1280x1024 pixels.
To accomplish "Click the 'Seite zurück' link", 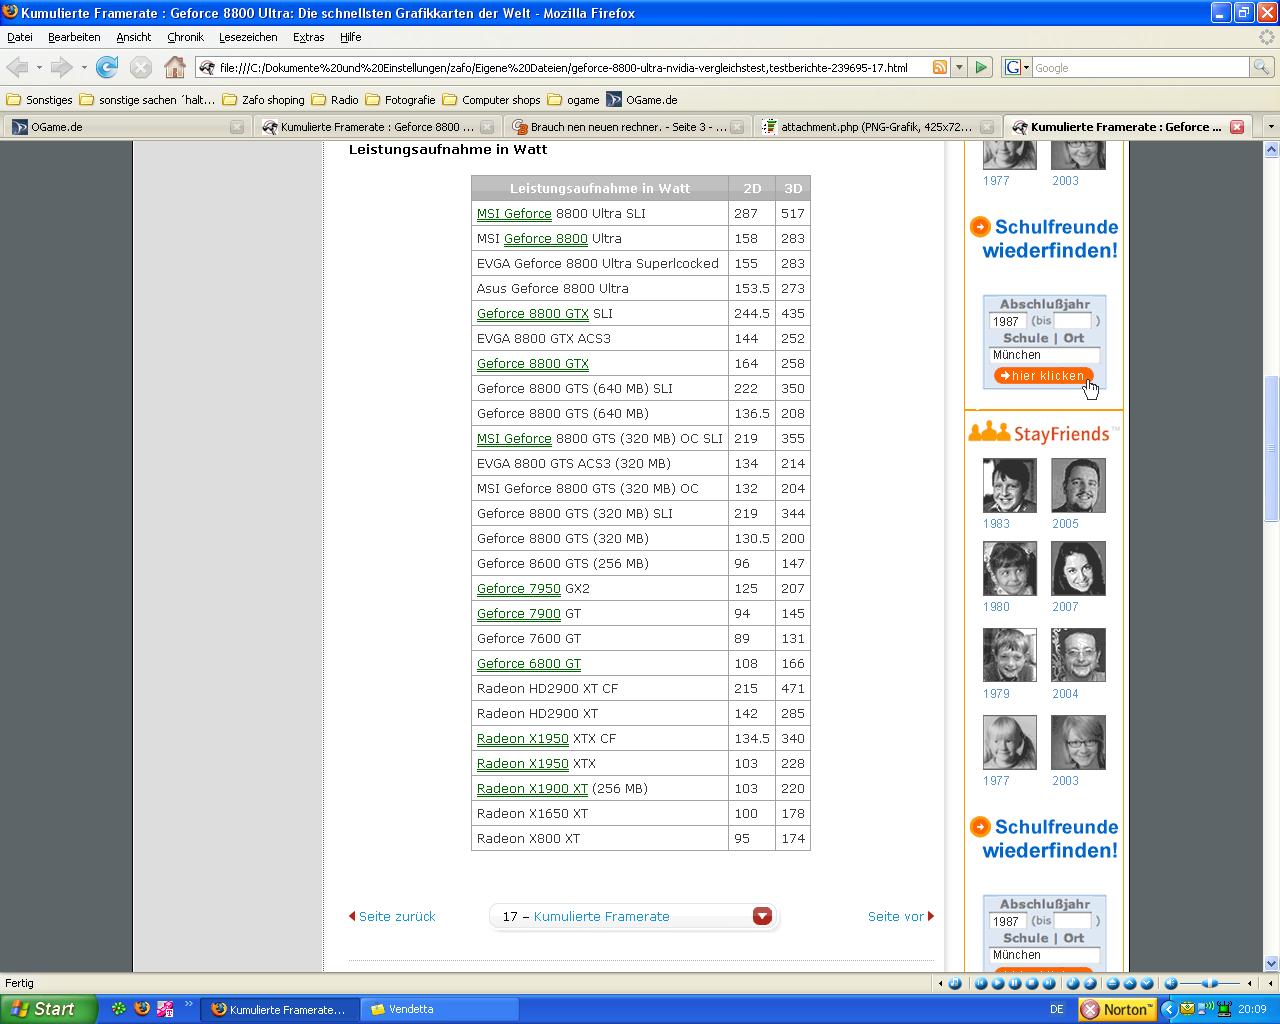I will coord(392,916).
